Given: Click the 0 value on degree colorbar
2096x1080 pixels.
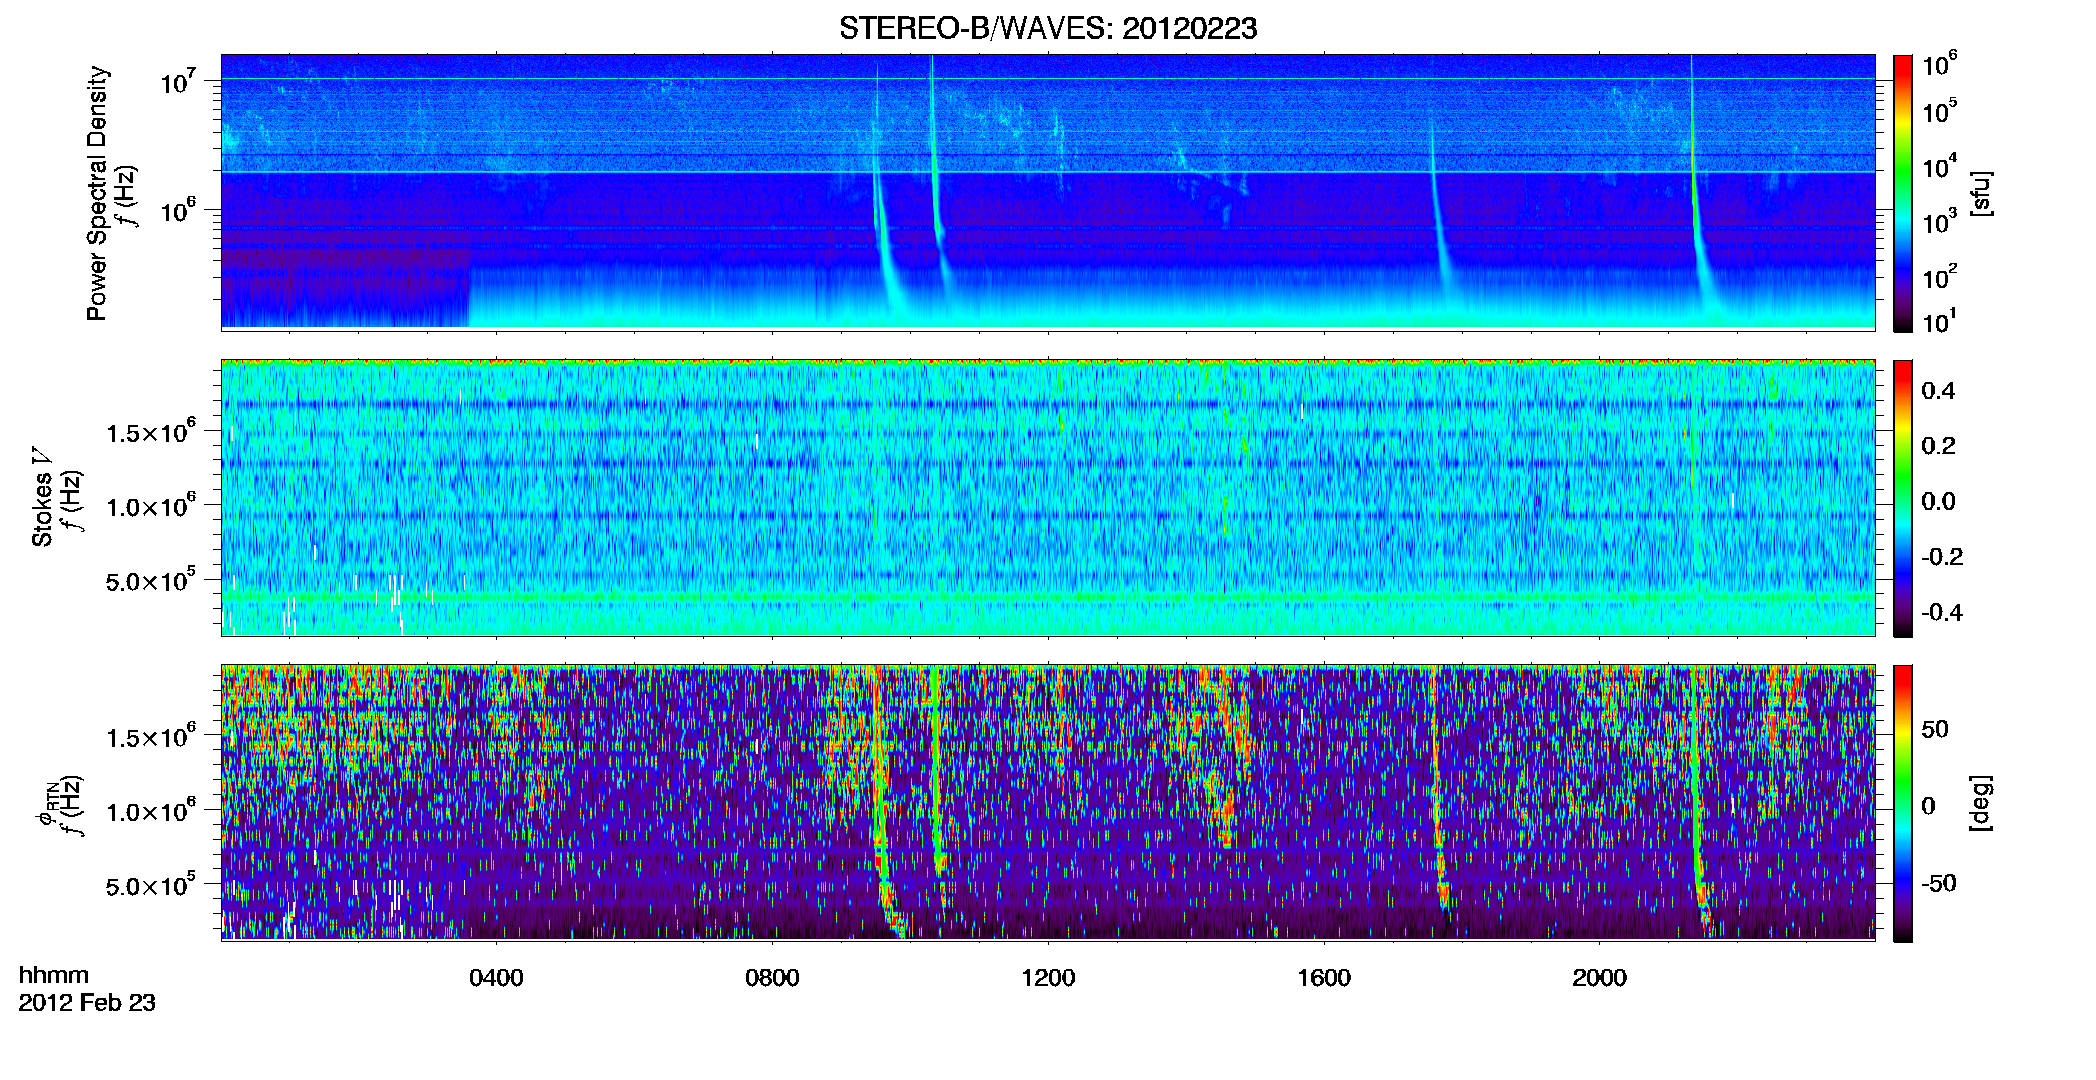Looking at the screenshot, I should point(1928,806).
